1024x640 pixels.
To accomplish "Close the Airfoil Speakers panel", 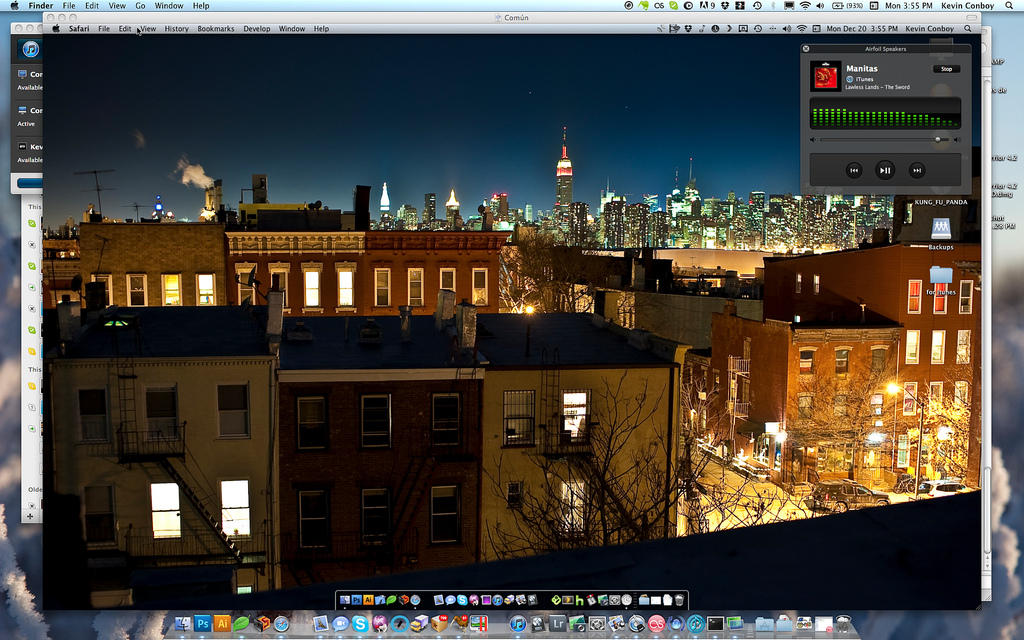I will coord(806,48).
